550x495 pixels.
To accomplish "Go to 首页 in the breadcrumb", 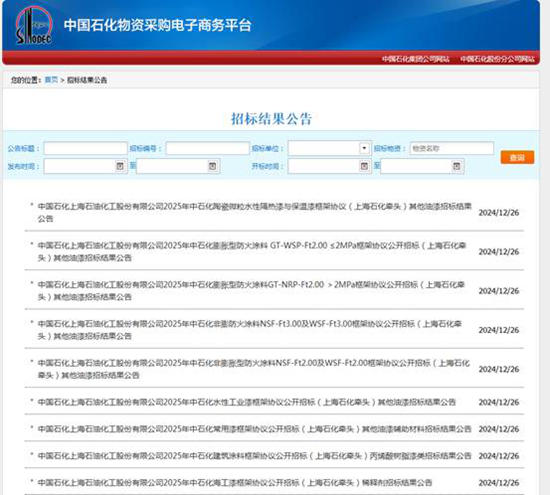I will (x=51, y=80).
